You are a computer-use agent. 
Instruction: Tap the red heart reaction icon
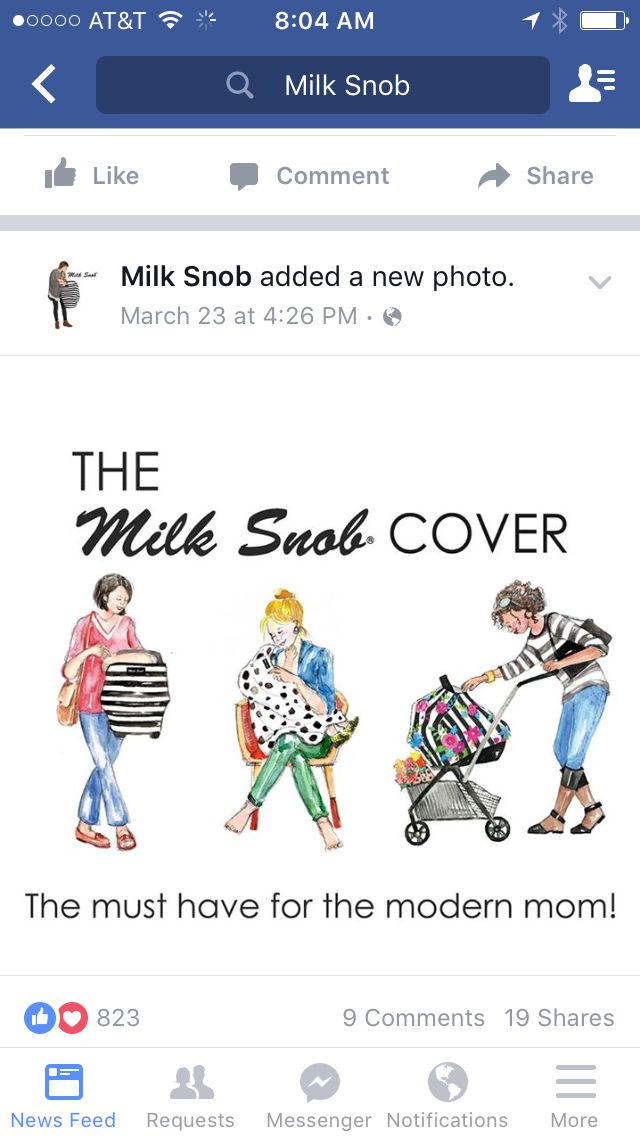pyautogui.click(x=72, y=1018)
